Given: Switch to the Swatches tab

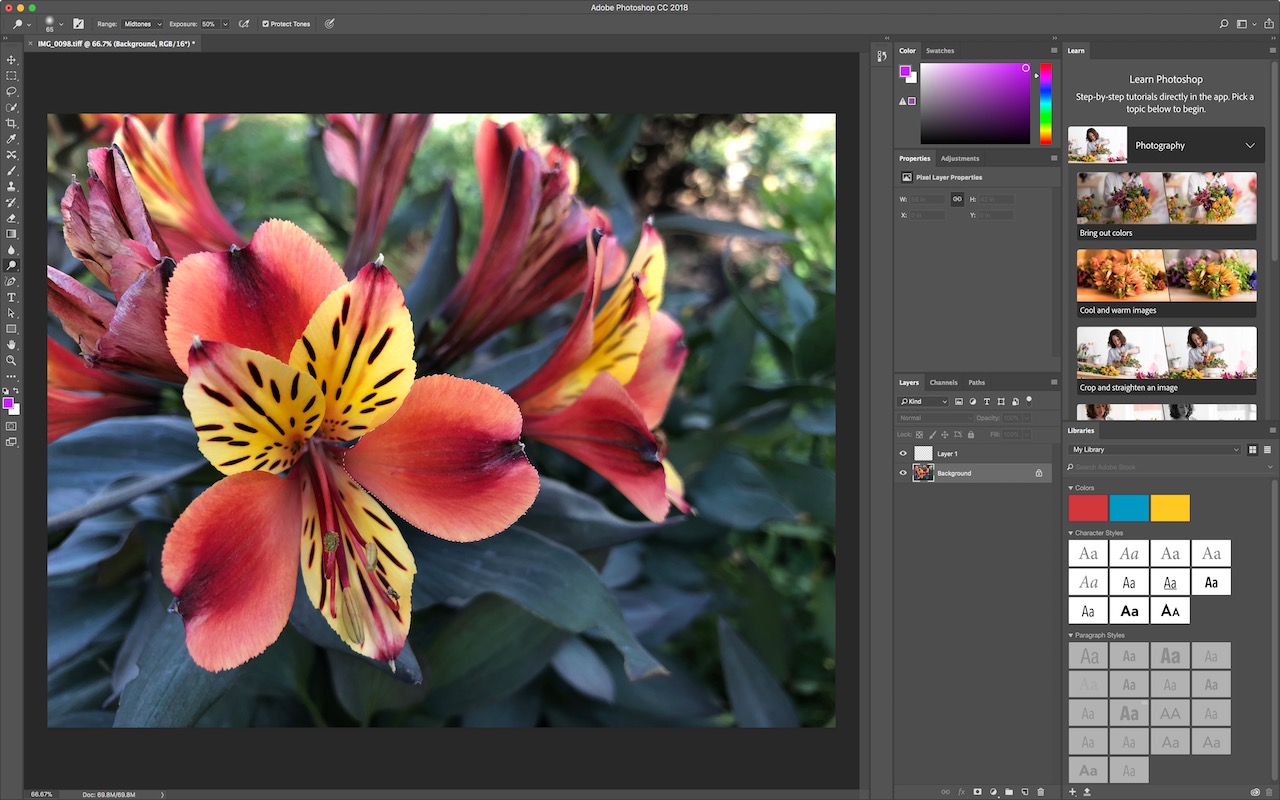Looking at the screenshot, I should [x=940, y=50].
